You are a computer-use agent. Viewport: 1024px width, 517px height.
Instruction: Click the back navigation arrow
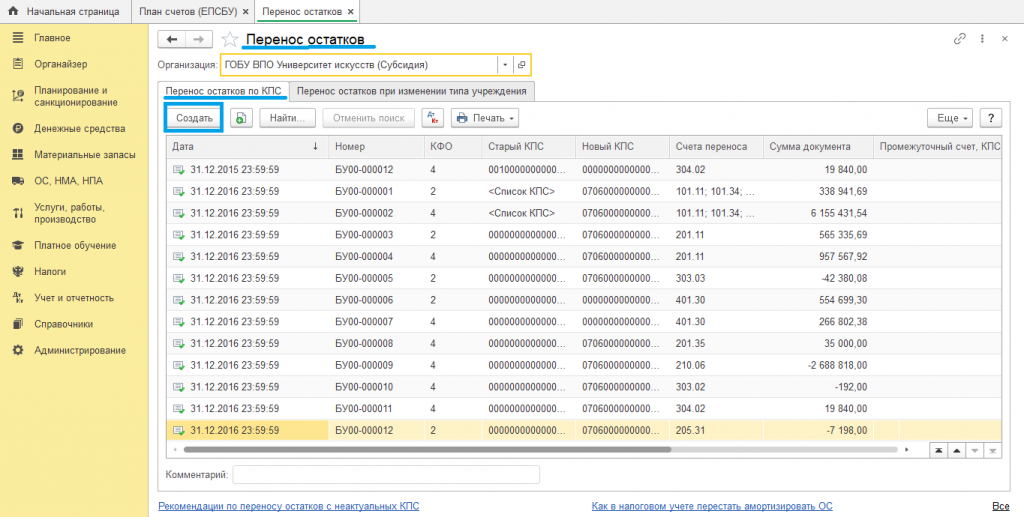pos(172,39)
